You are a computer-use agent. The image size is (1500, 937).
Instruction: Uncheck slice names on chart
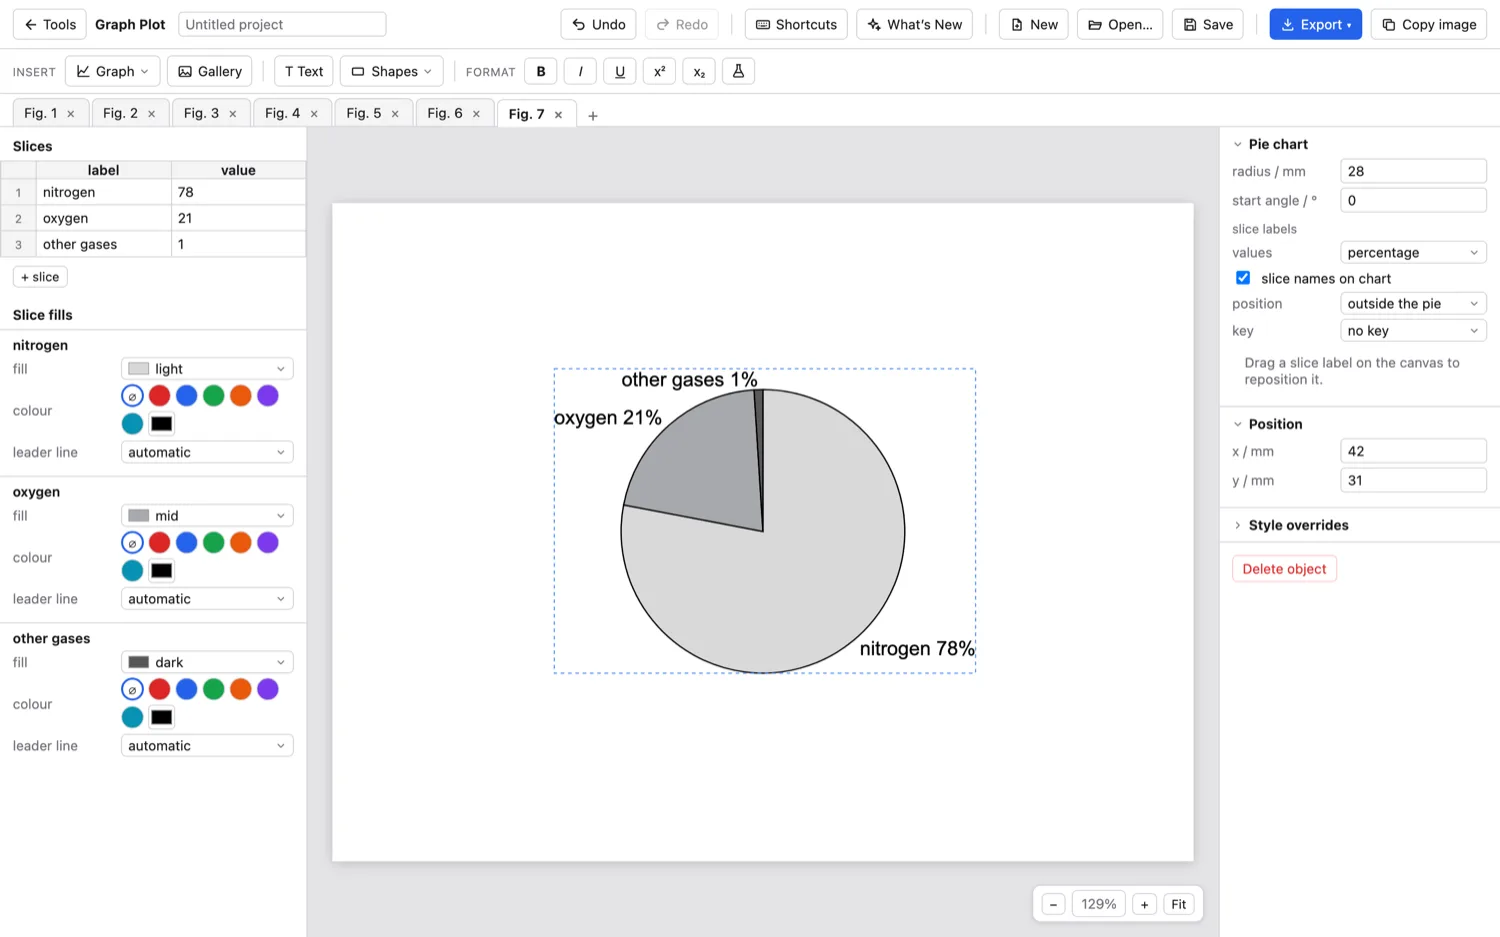1243,278
